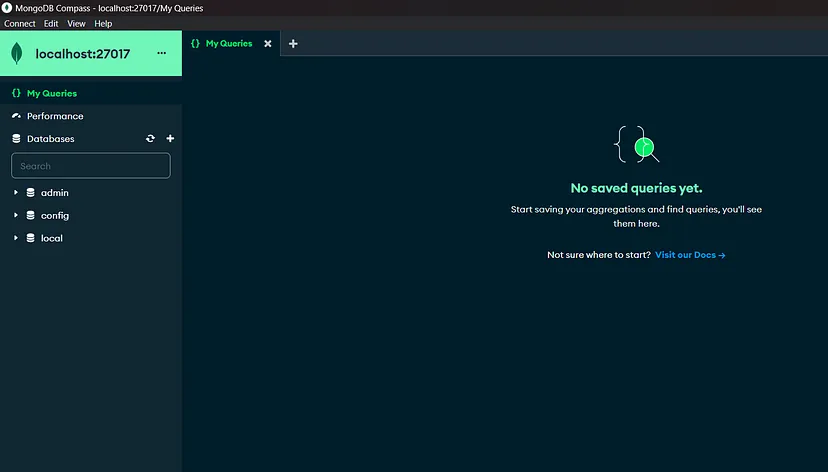Click the MongoDB leaf logo icon
Viewport: 828px width, 472px height.
click(17, 53)
